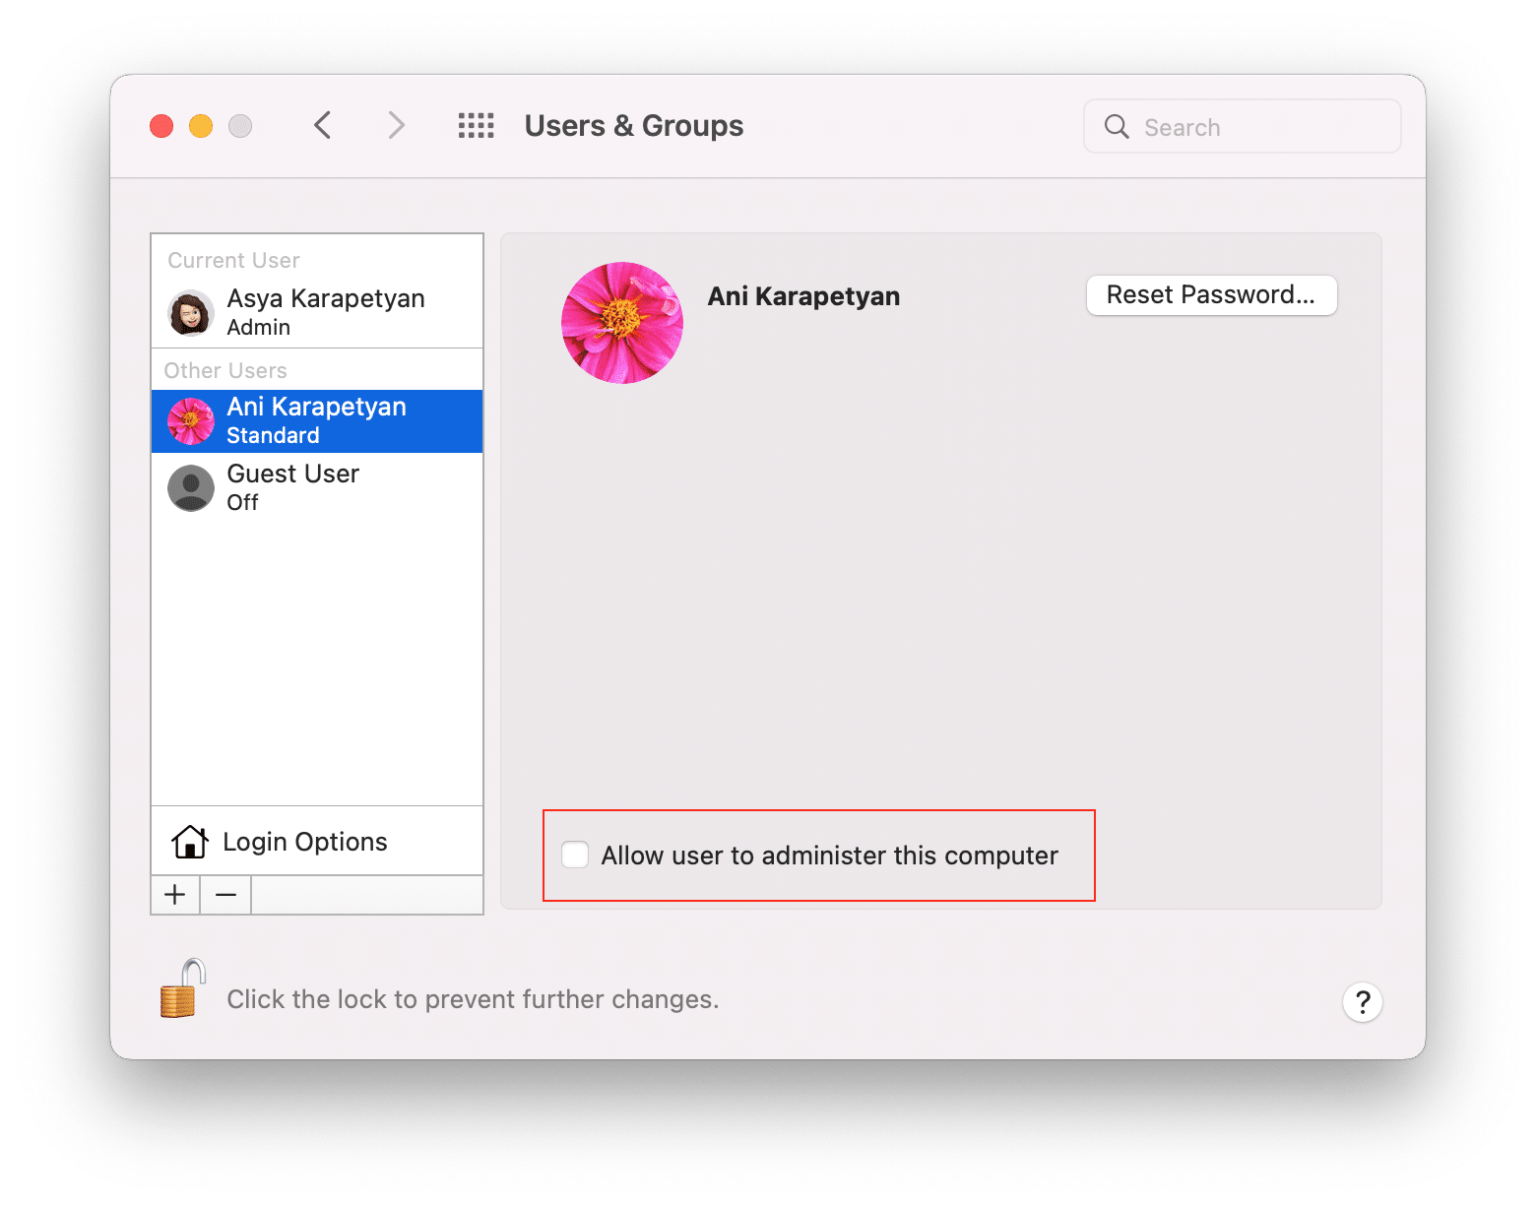1536x1205 pixels.
Task: Click the Login Options house icon
Action: click(x=189, y=842)
